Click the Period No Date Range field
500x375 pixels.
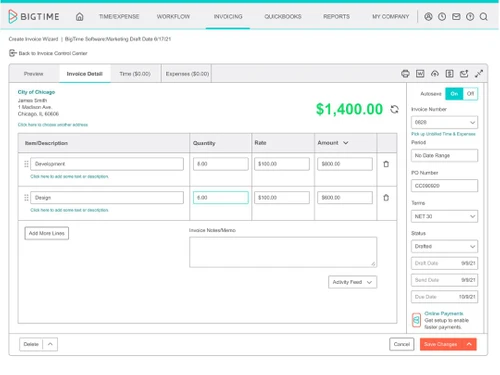(x=444, y=155)
